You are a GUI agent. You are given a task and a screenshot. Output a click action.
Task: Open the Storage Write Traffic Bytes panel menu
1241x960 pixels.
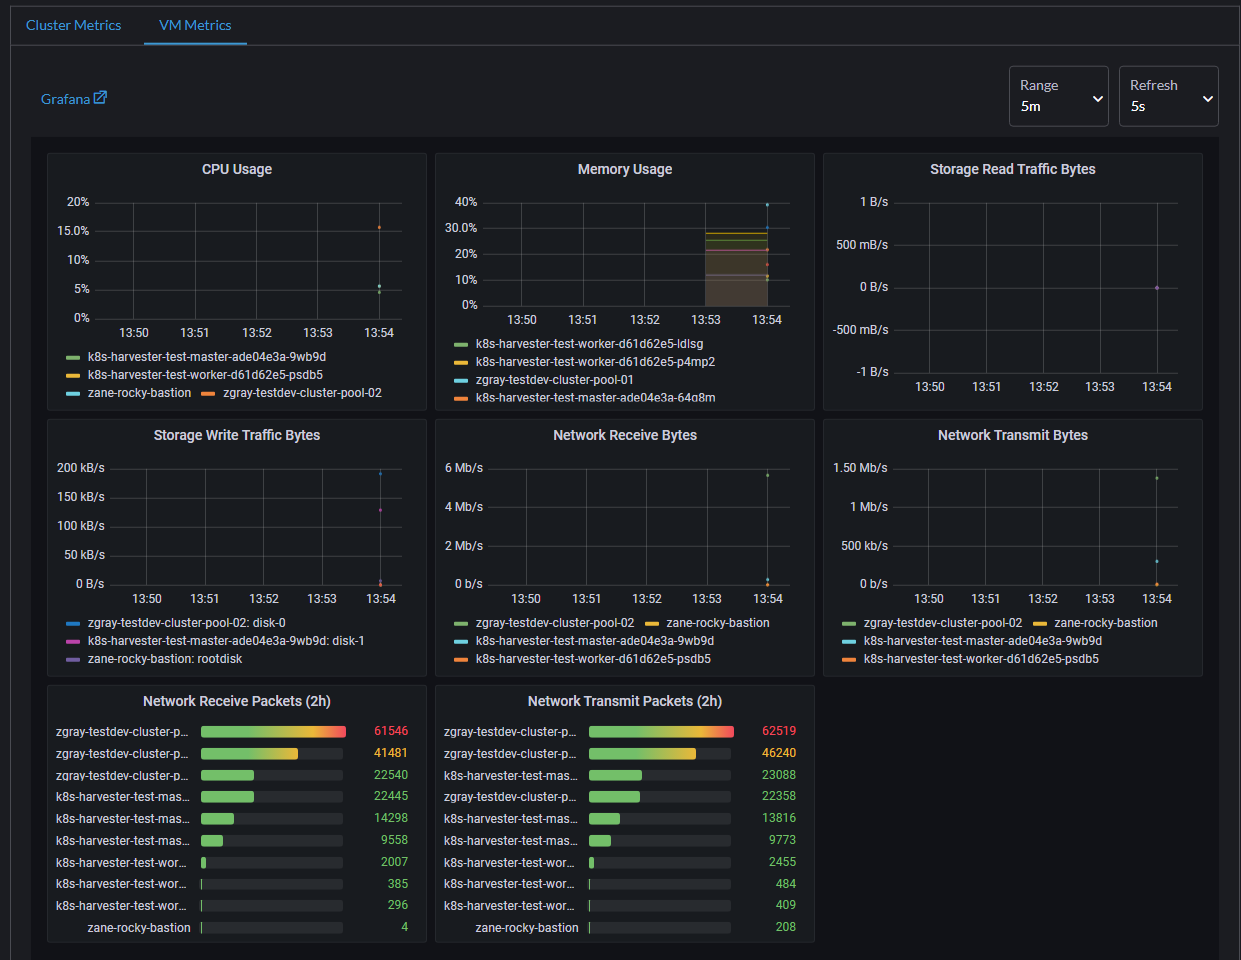(x=237, y=435)
